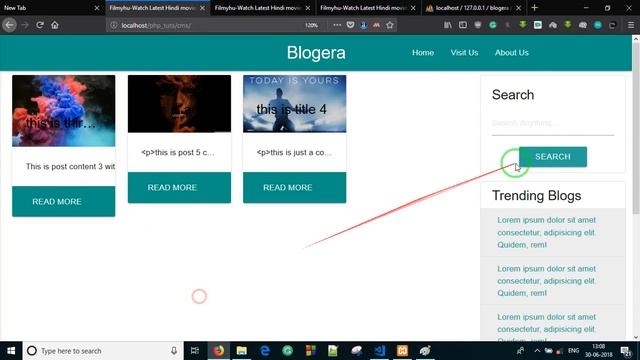640x360 pixels.
Task: Show the sidebars toolbar icon
Action: pos(462,25)
